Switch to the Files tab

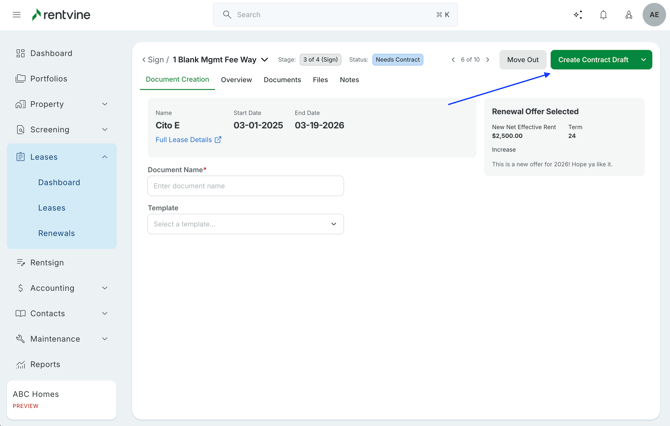320,80
